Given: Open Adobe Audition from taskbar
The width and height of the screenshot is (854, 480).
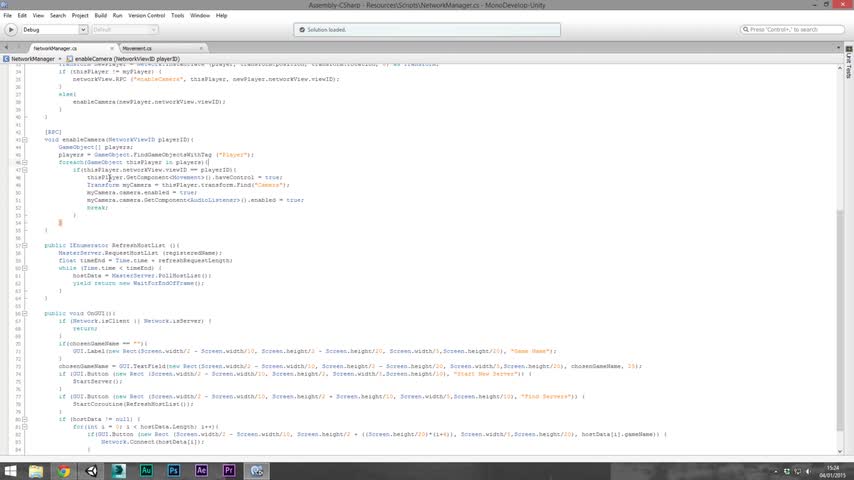Looking at the screenshot, I should 146,471.
